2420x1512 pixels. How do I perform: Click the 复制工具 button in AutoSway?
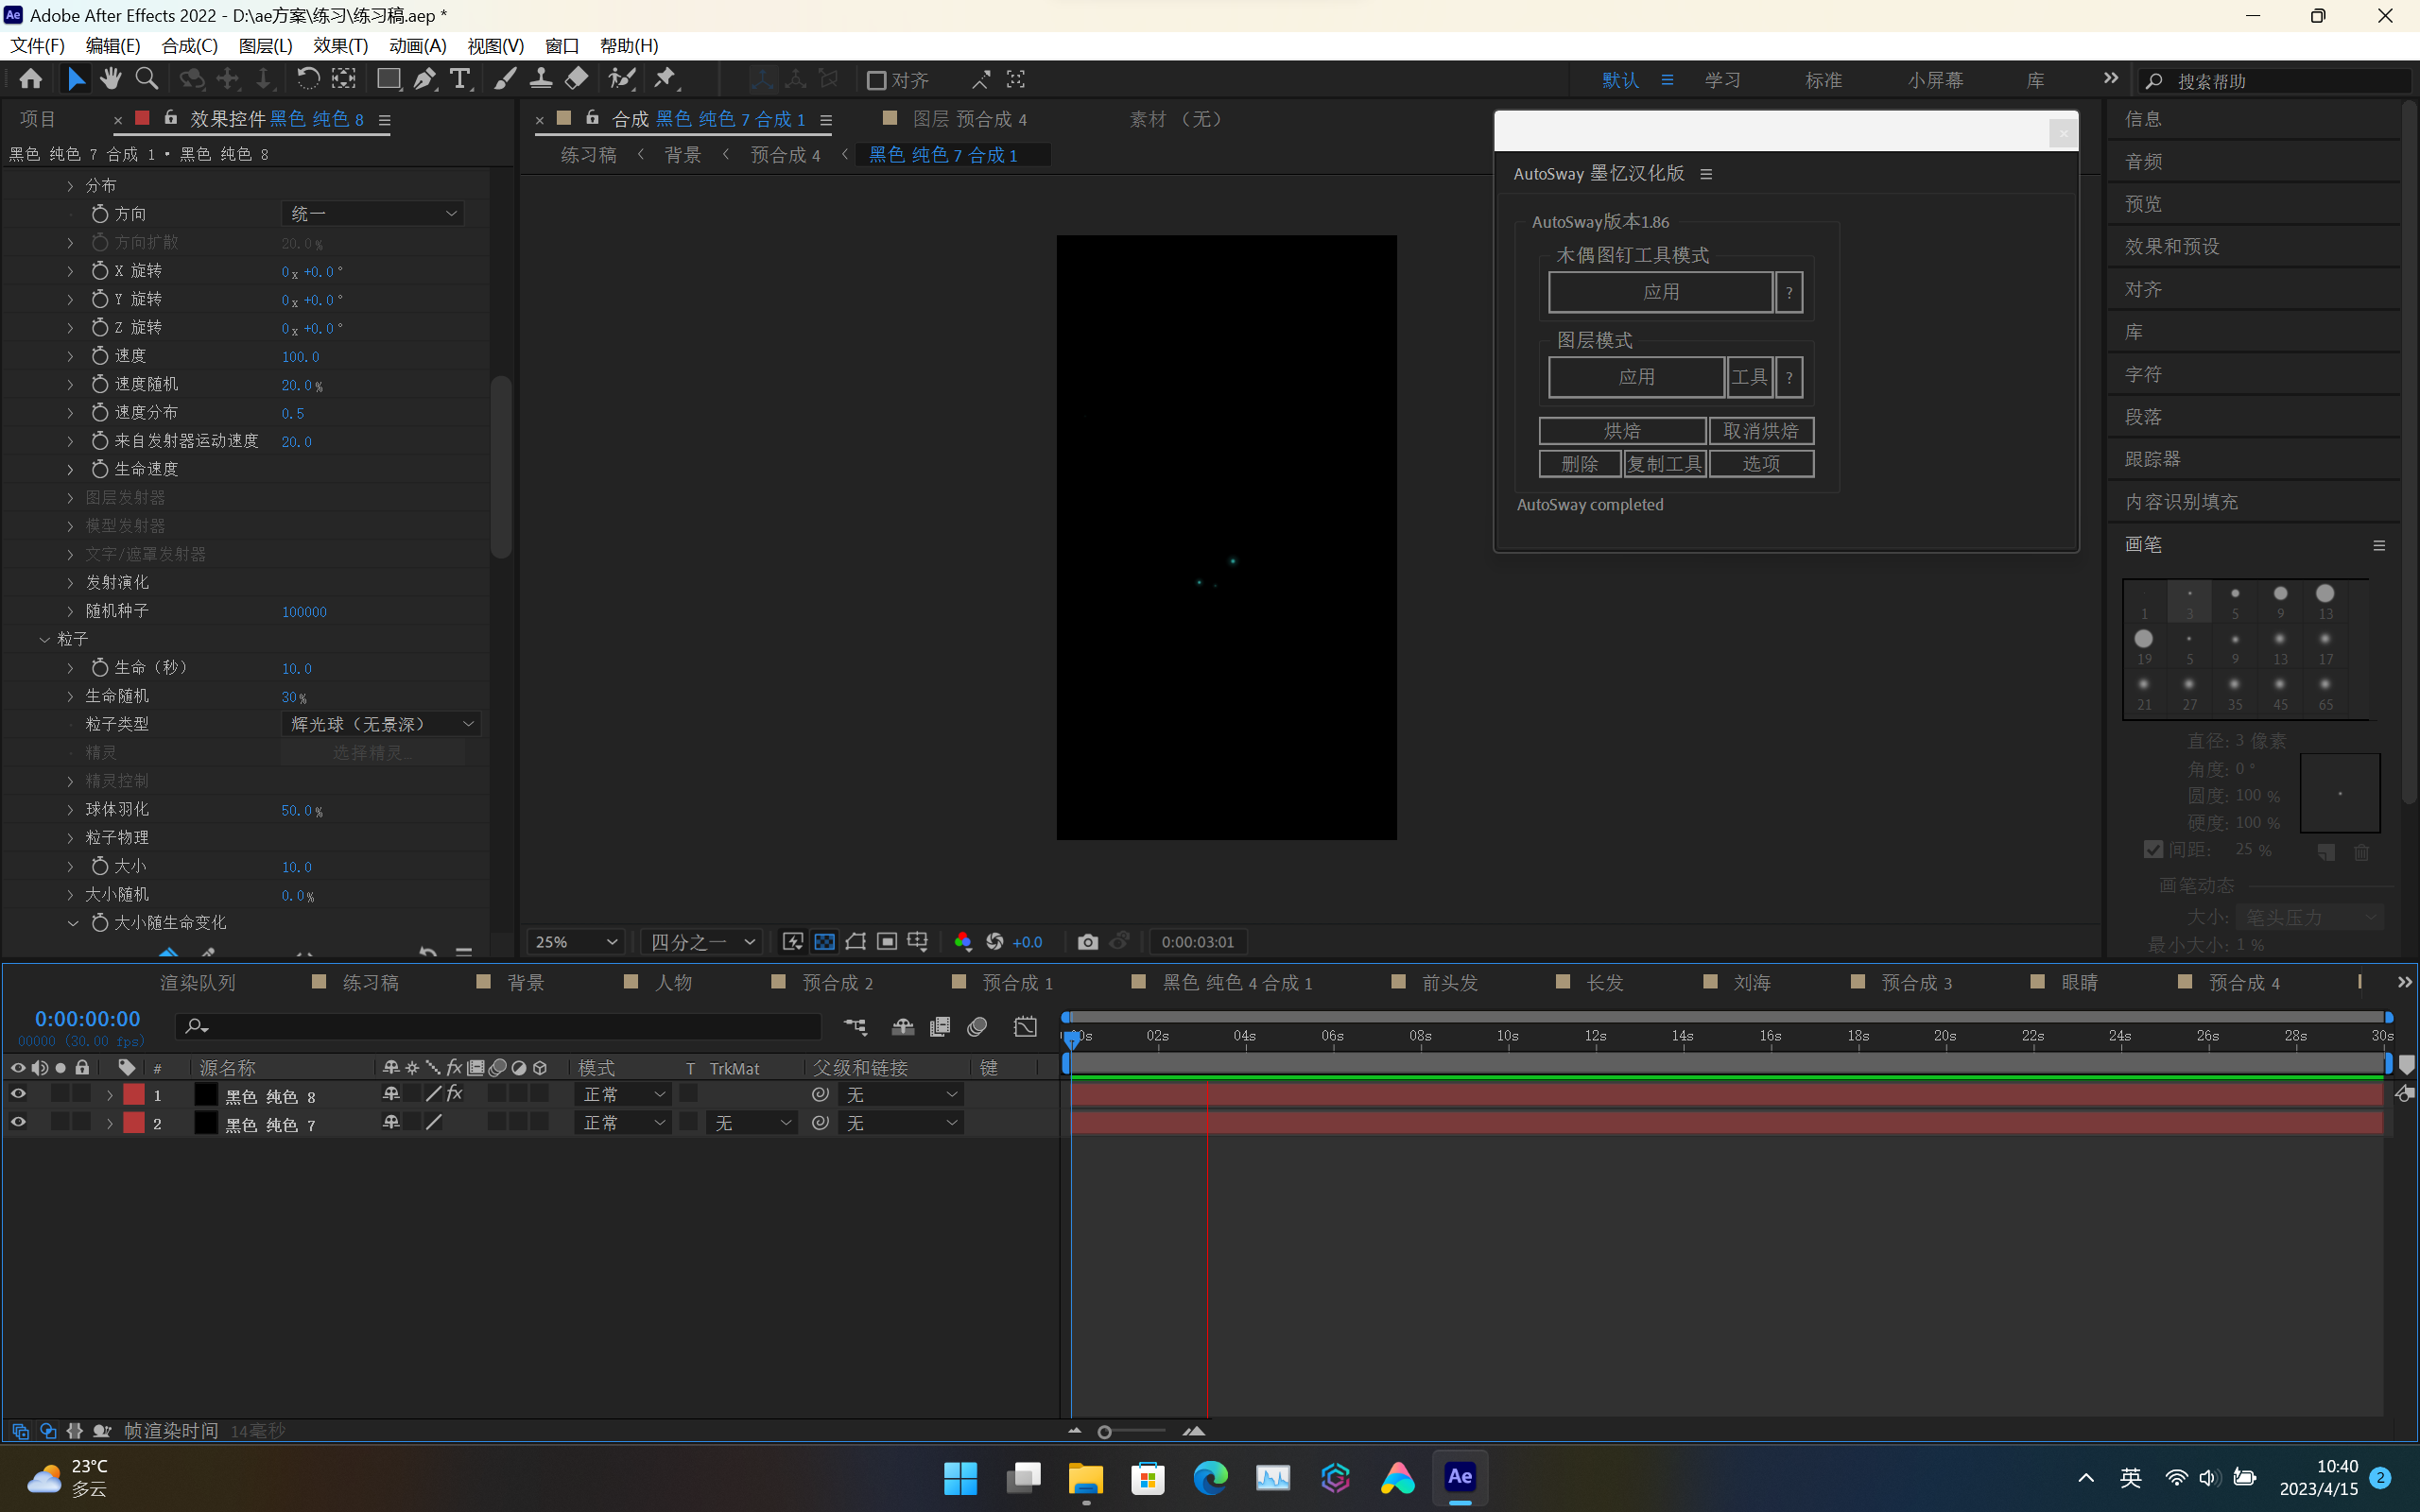pos(1664,464)
